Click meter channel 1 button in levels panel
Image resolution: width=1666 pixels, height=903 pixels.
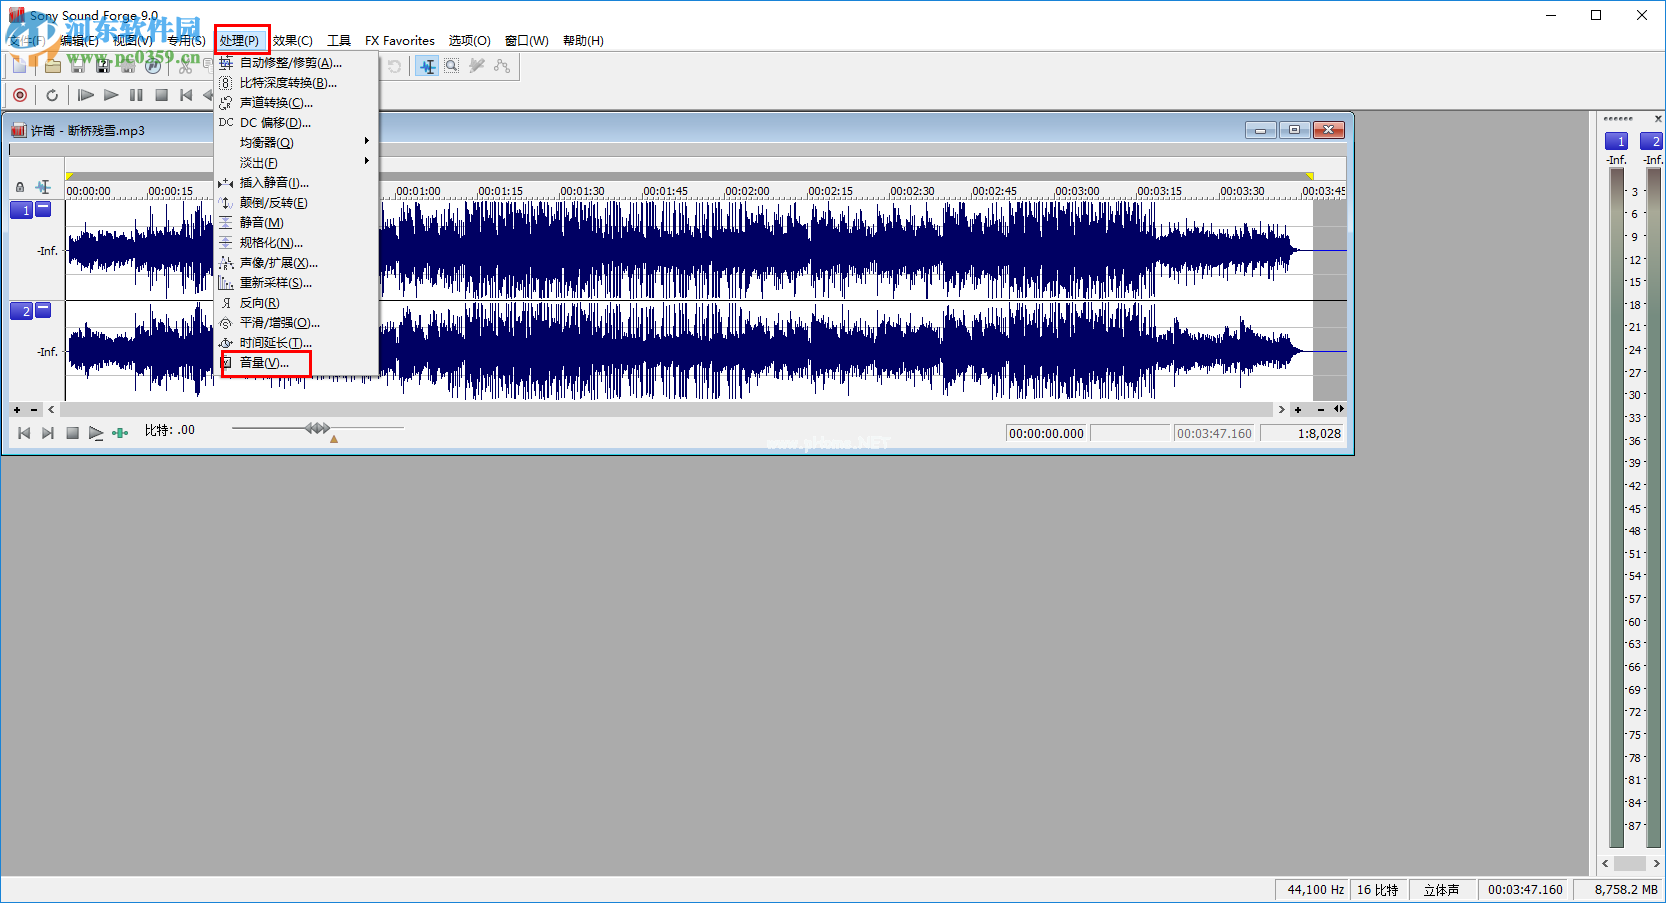(1616, 141)
